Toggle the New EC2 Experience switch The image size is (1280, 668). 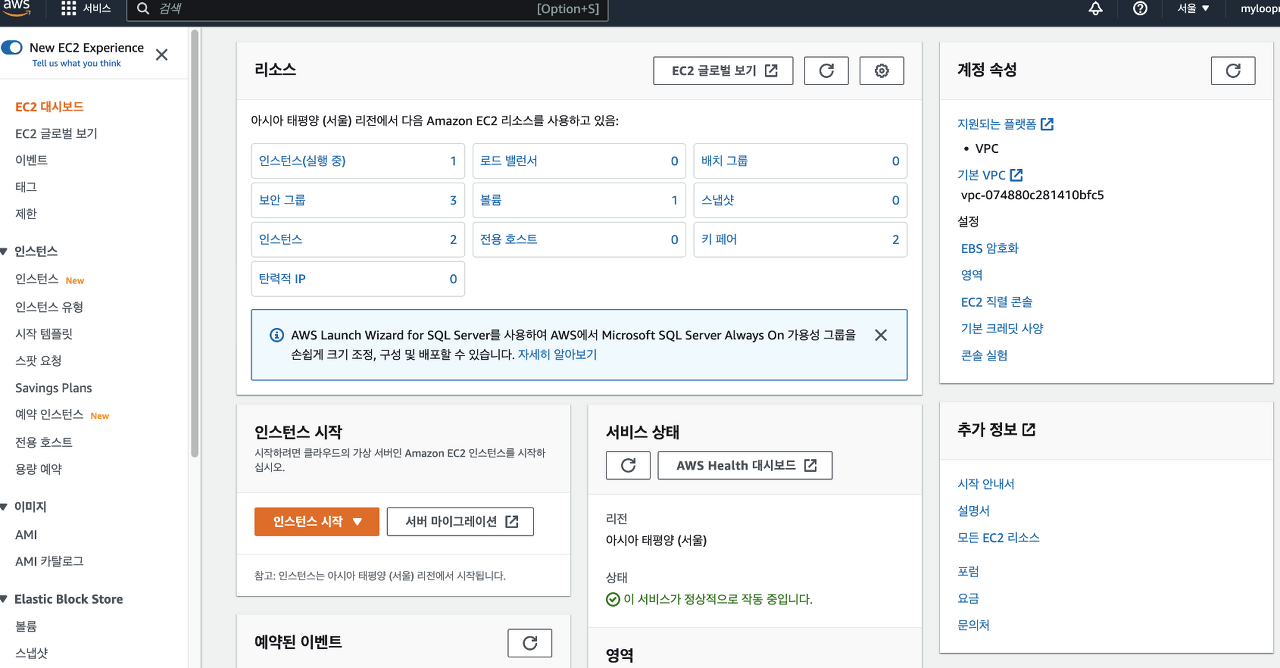point(12,48)
